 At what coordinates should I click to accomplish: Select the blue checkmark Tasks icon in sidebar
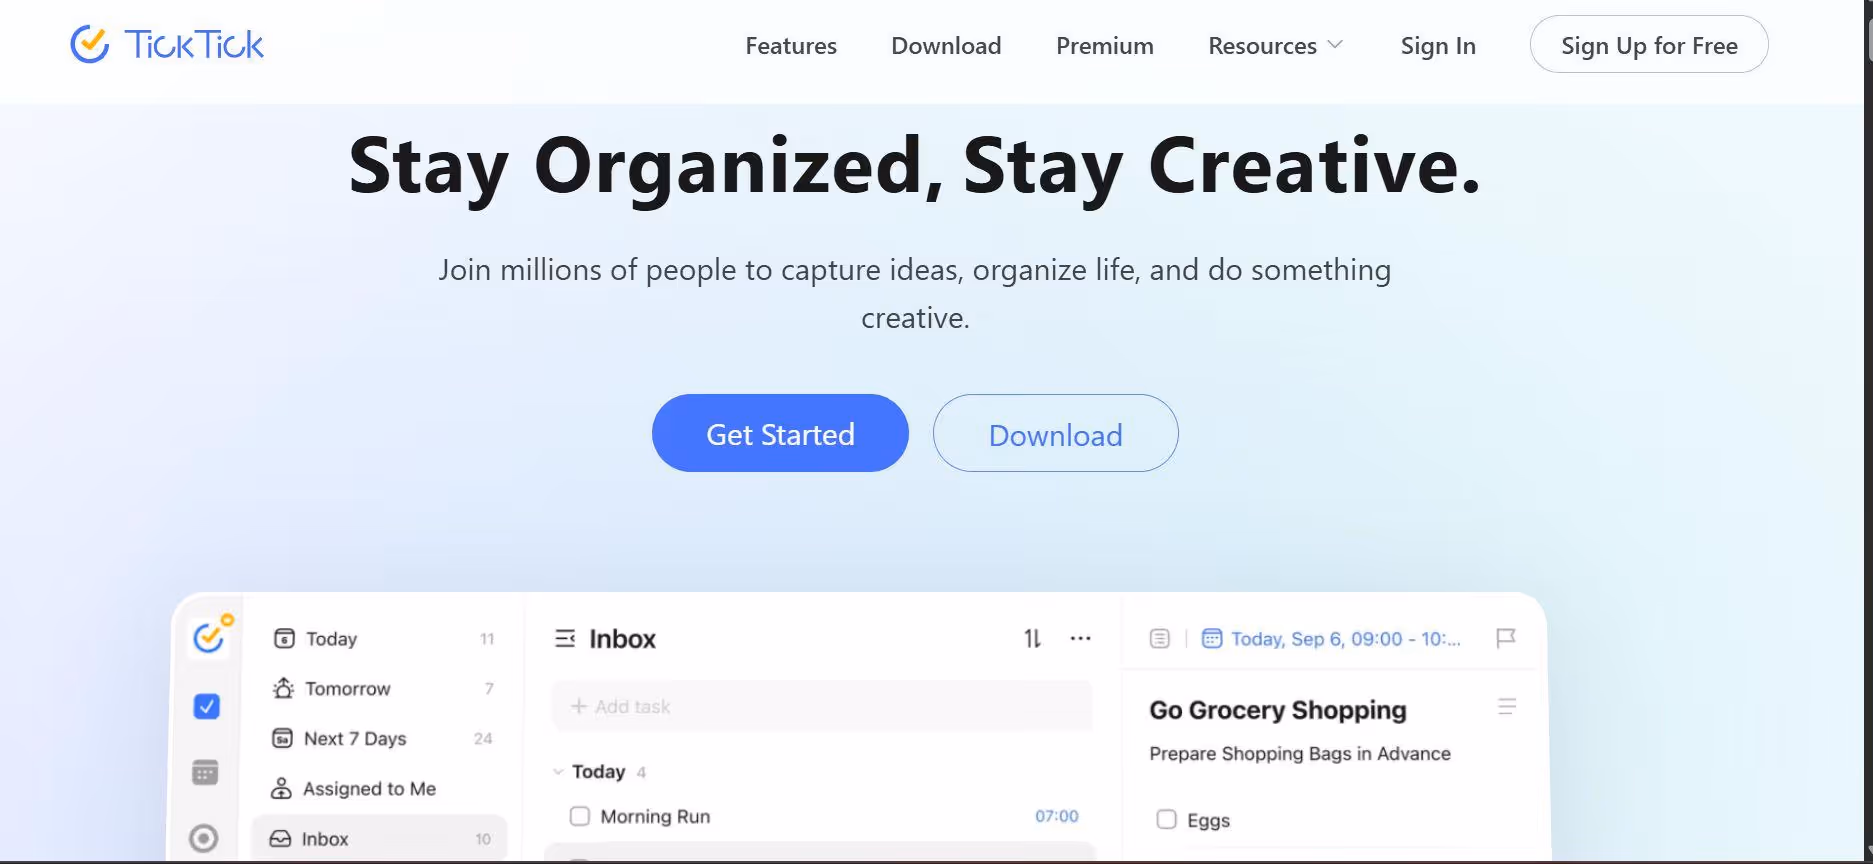click(x=206, y=706)
